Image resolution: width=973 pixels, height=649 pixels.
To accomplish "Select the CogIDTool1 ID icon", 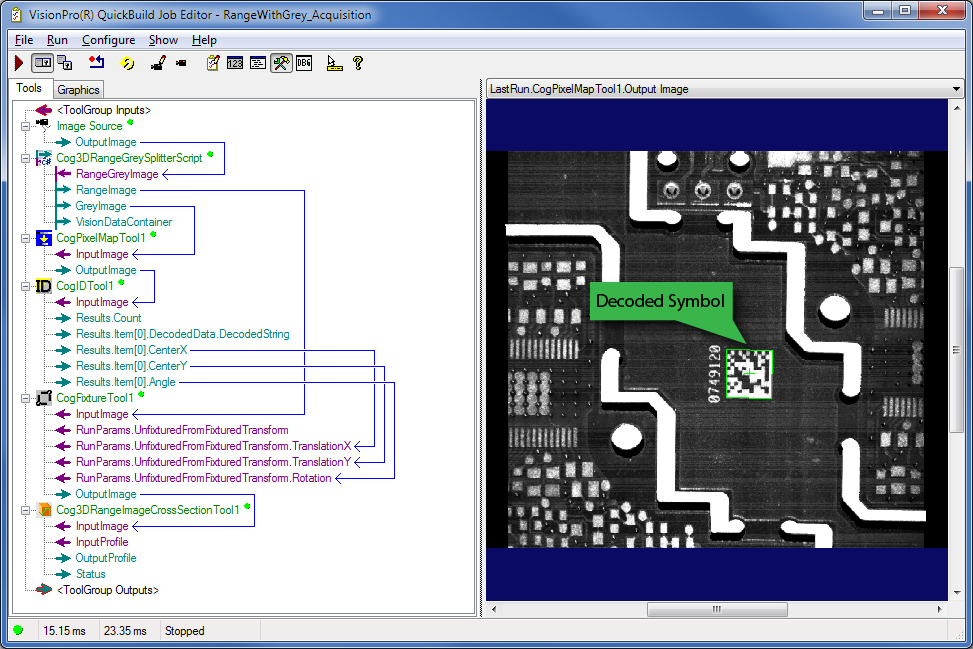I will pos(43,286).
